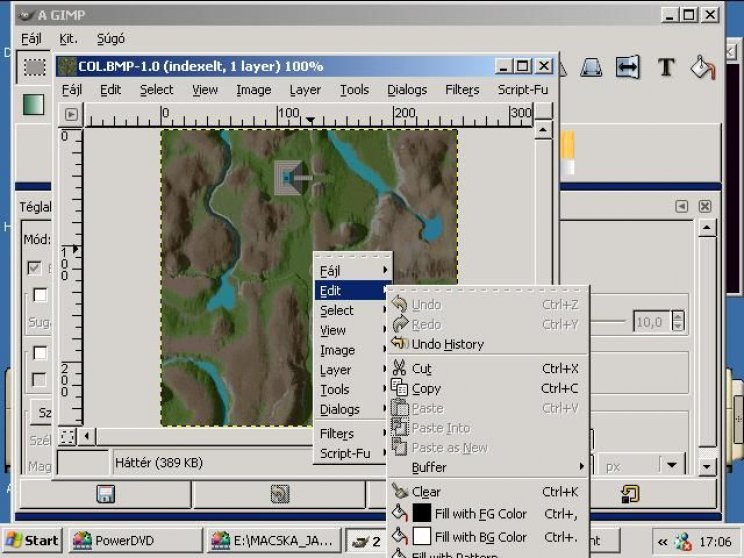The image size is (744, 558).
Task: Open Script-Fu in the image window menubar
Action: point(522,90)
